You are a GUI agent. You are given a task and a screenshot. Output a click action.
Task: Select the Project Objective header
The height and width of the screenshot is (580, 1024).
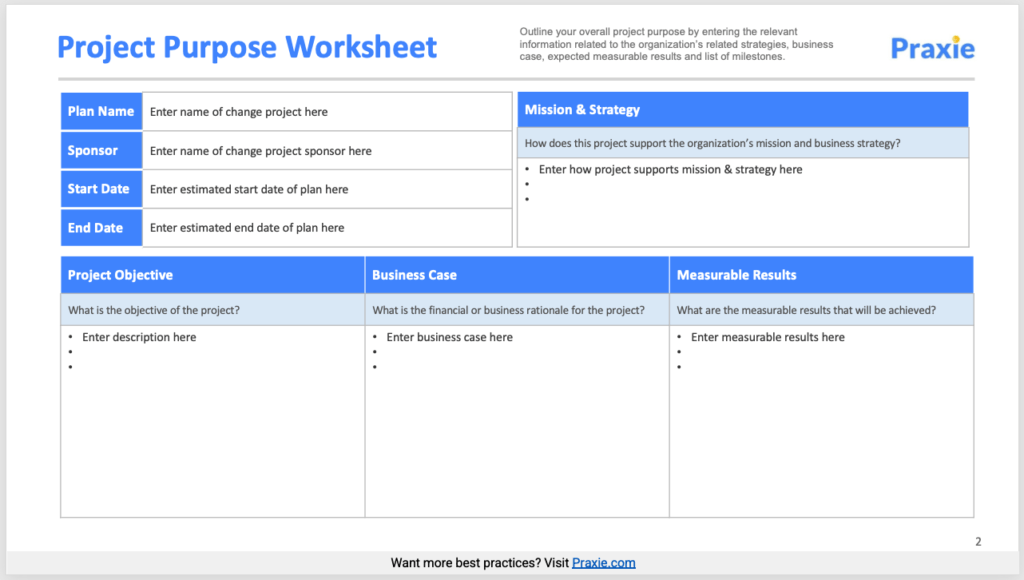pyautogui.click(x=212, y=275)
